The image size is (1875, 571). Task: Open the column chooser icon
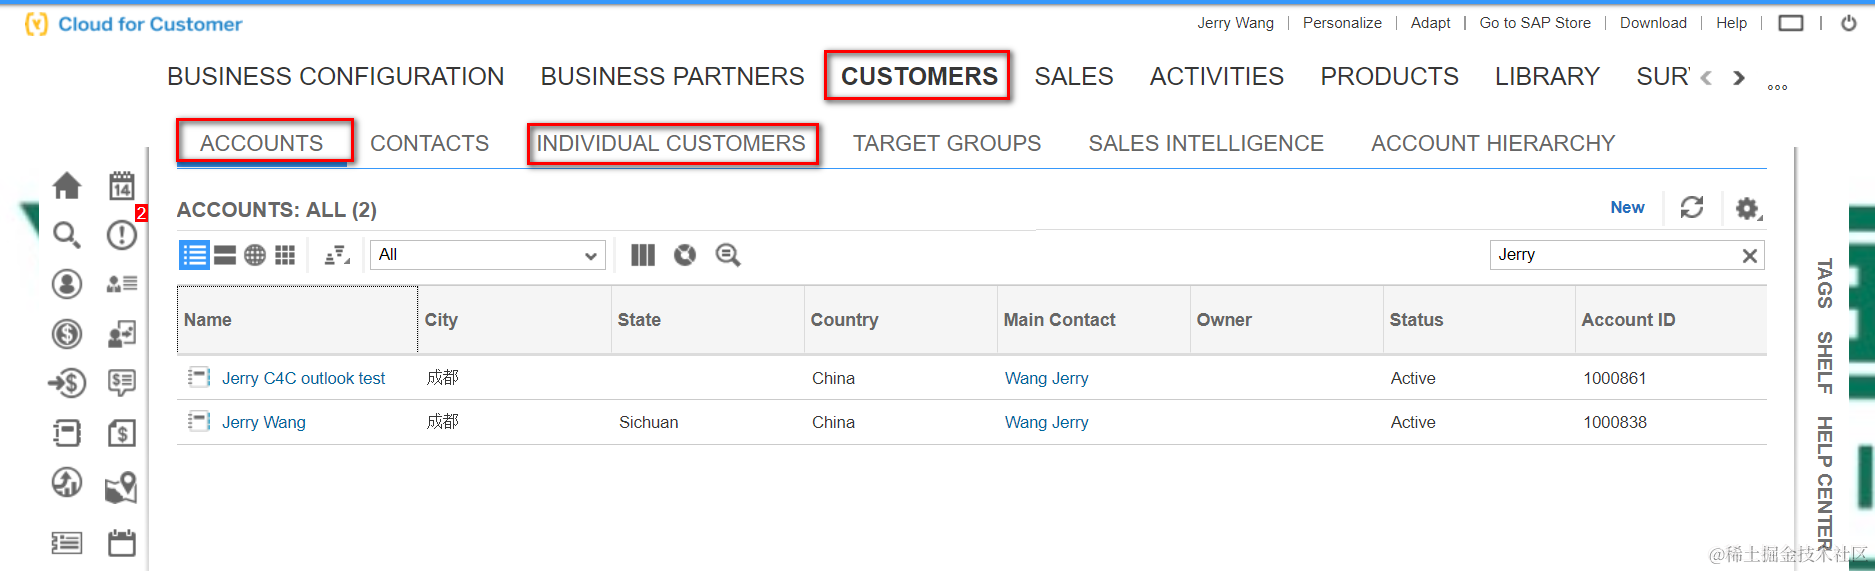click(x=643, y=255)
